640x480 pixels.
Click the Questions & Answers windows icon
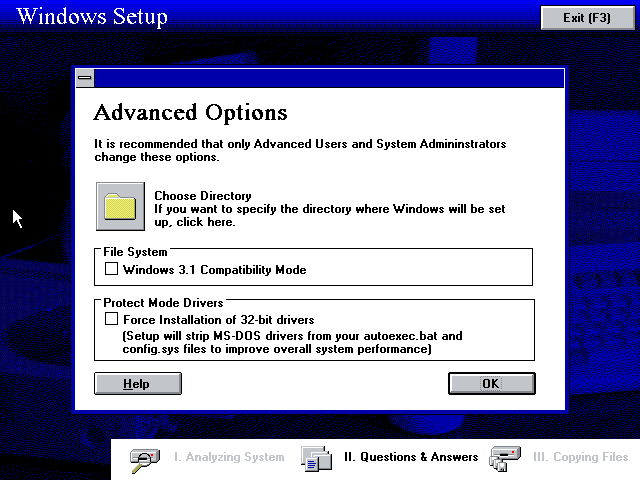point(316,458)
